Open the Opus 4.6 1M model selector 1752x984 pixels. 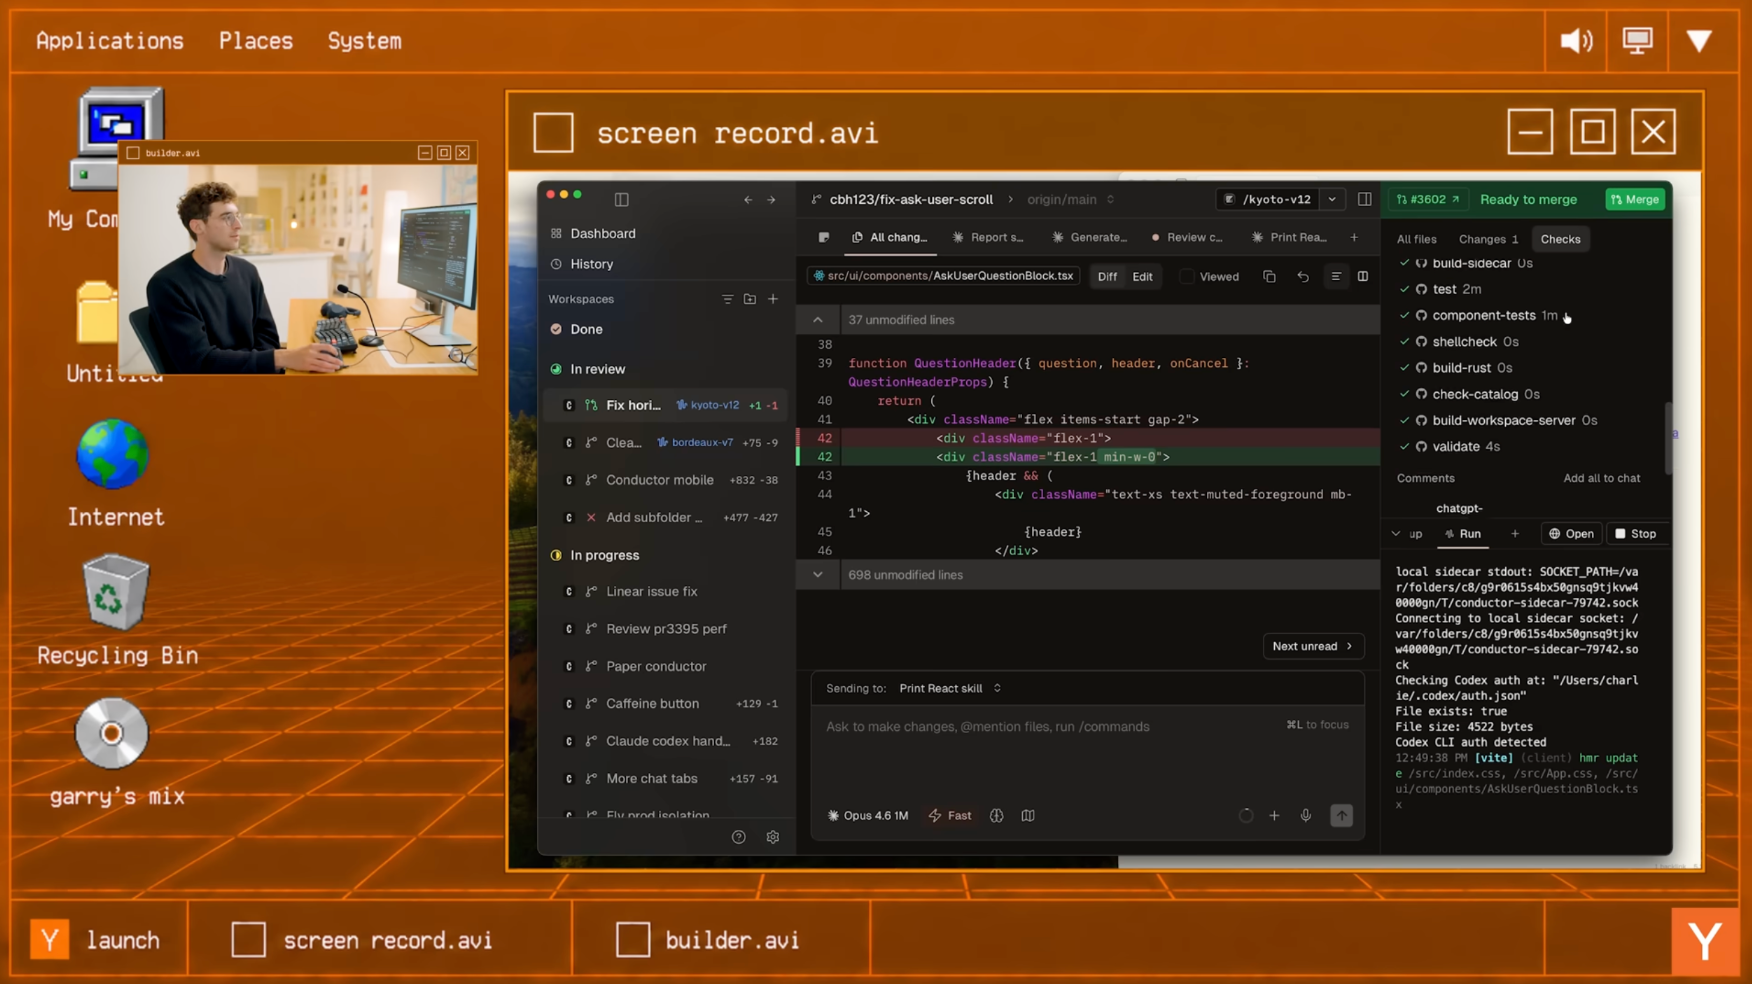point(868,816)
